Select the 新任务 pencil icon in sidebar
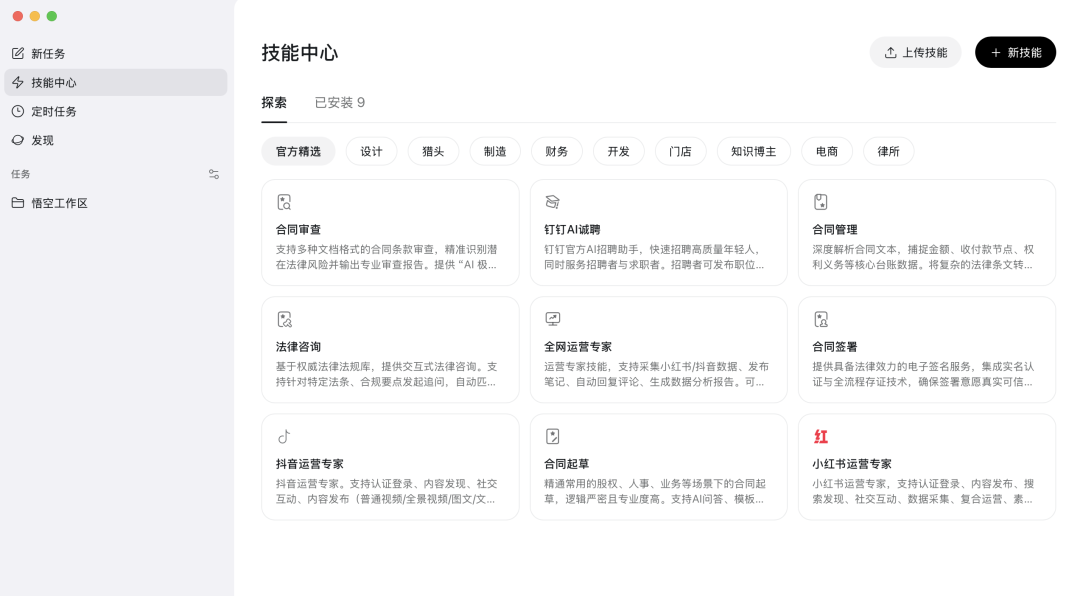Screen dimensions: 1080x596 click(x=17, y=53)
